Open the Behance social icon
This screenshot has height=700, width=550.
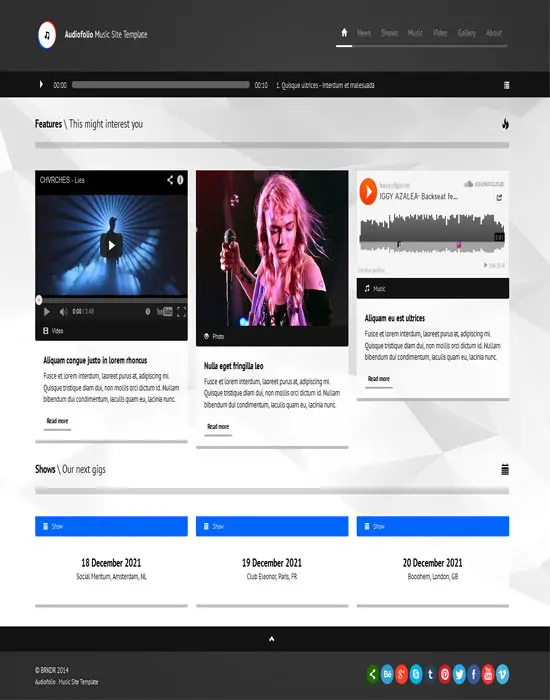(387, 674)
